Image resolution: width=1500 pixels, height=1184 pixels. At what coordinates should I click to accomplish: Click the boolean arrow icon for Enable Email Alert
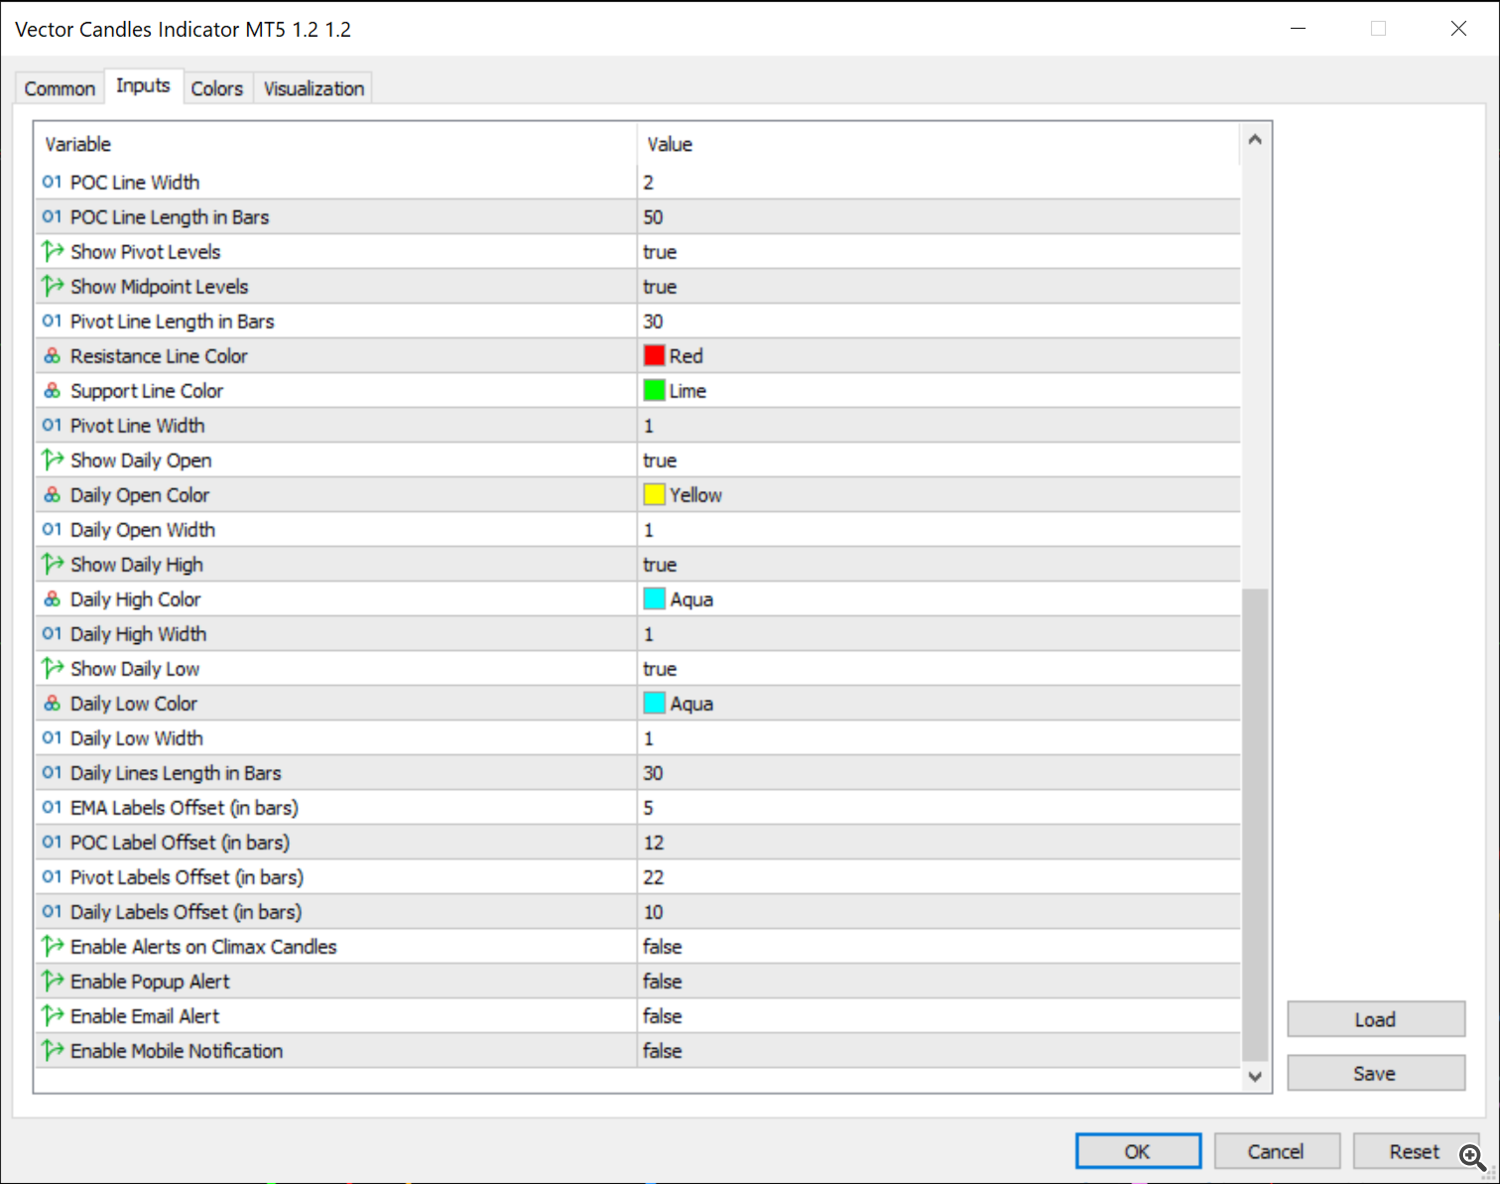click(52, 1016)
